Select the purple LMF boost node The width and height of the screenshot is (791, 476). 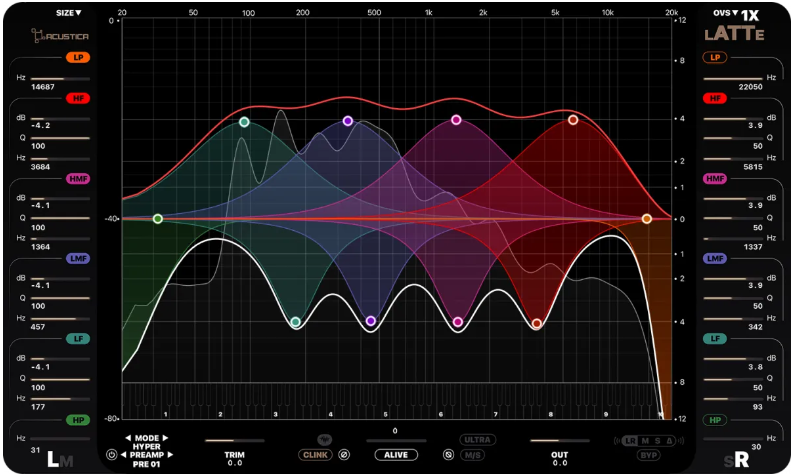tap(348, 121)
